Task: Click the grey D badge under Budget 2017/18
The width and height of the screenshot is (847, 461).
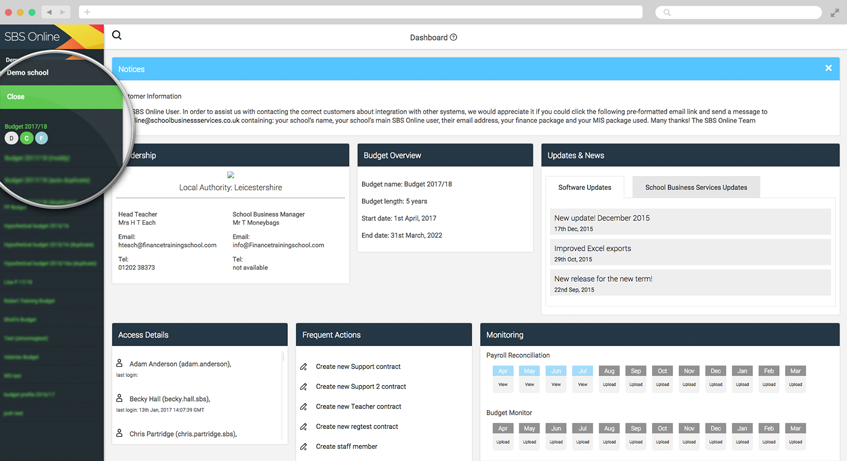Action: point(12,138)
